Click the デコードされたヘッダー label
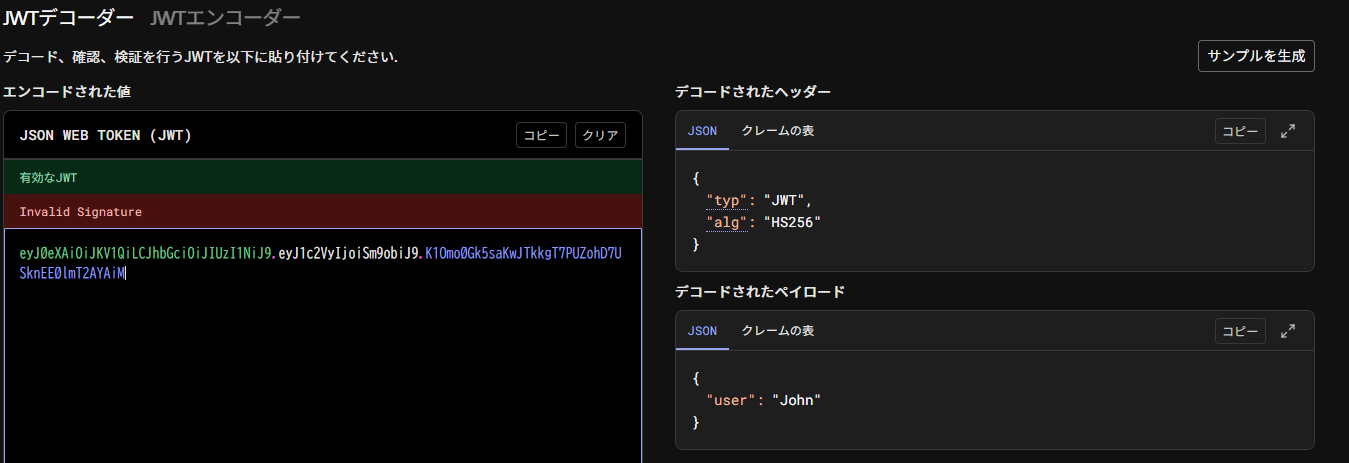This screenshot has height=463, width=1349. tap(753, 91)
